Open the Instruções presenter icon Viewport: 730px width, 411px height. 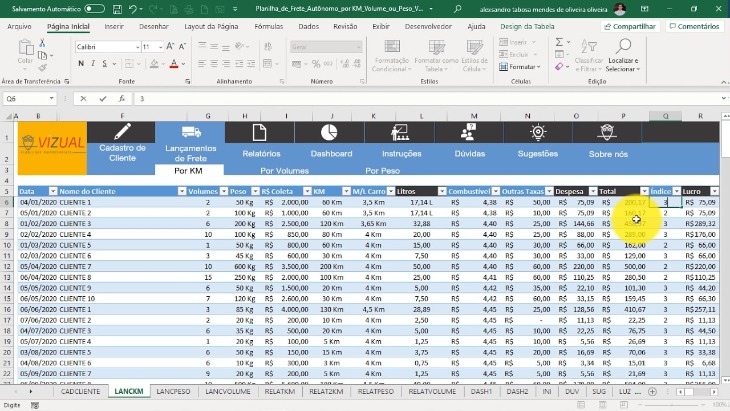pos(399,133)
